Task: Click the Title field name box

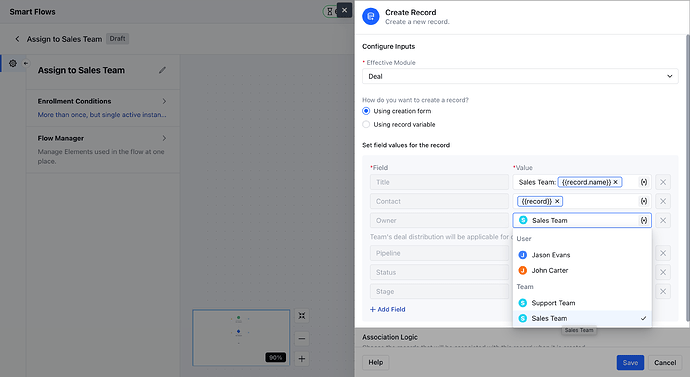Action: click(x=439, y=182)
